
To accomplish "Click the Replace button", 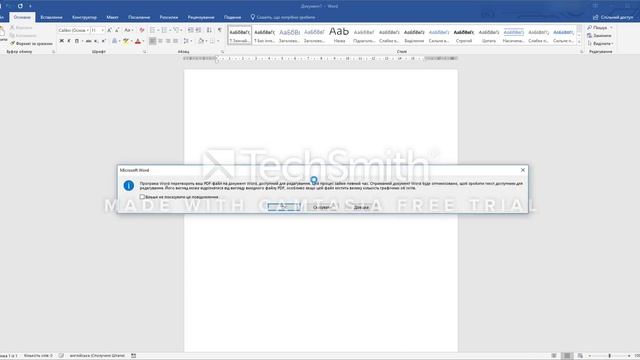I will (x=599, y=36).
